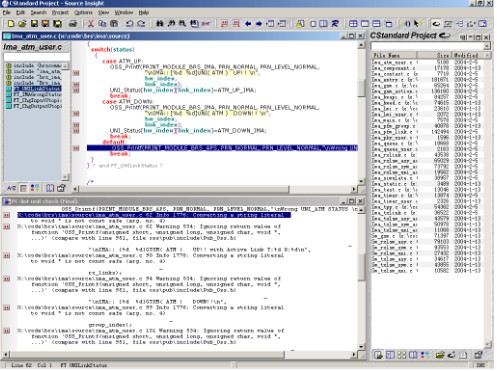Select first include entry in symbol list
The height and width of the screenshot is (371, 497).
point(34,66)
